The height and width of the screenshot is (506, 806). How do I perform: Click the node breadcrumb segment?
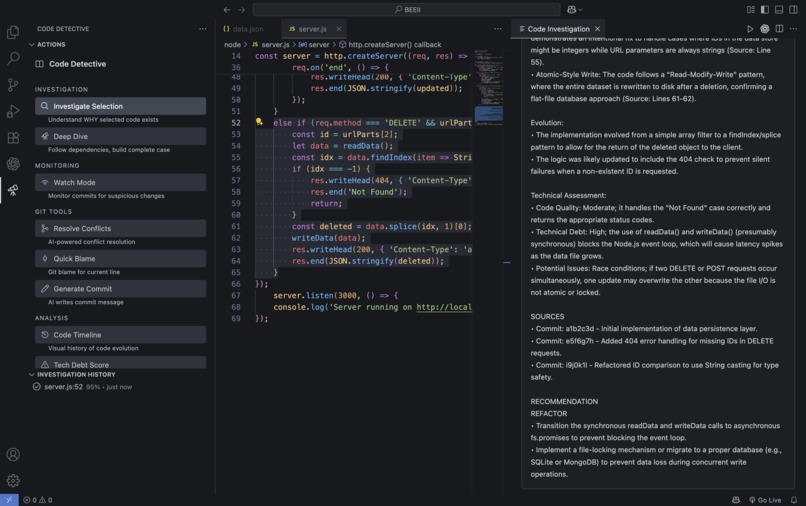[232, 45]
